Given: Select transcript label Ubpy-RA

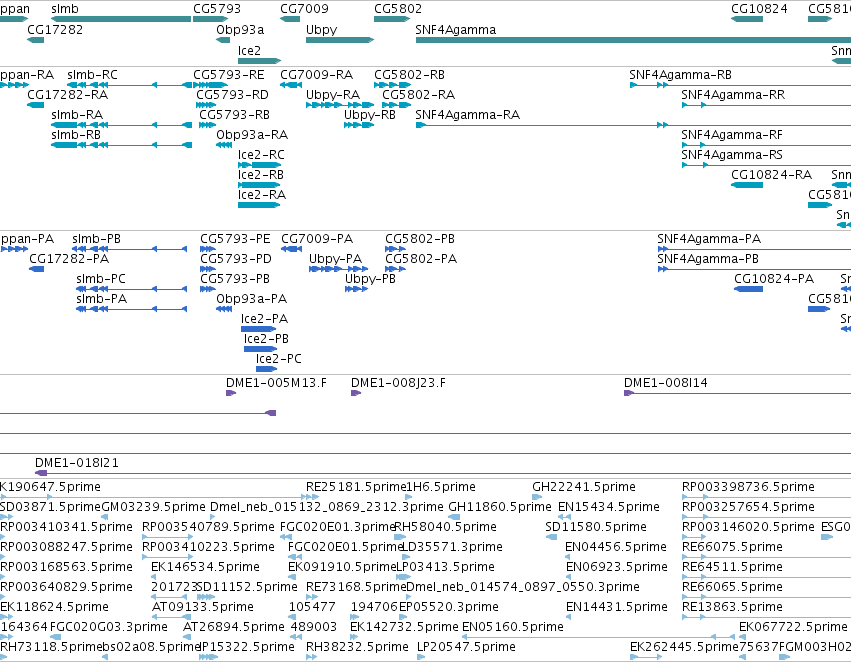Looking at the screenshot, I should pos(333,95).
